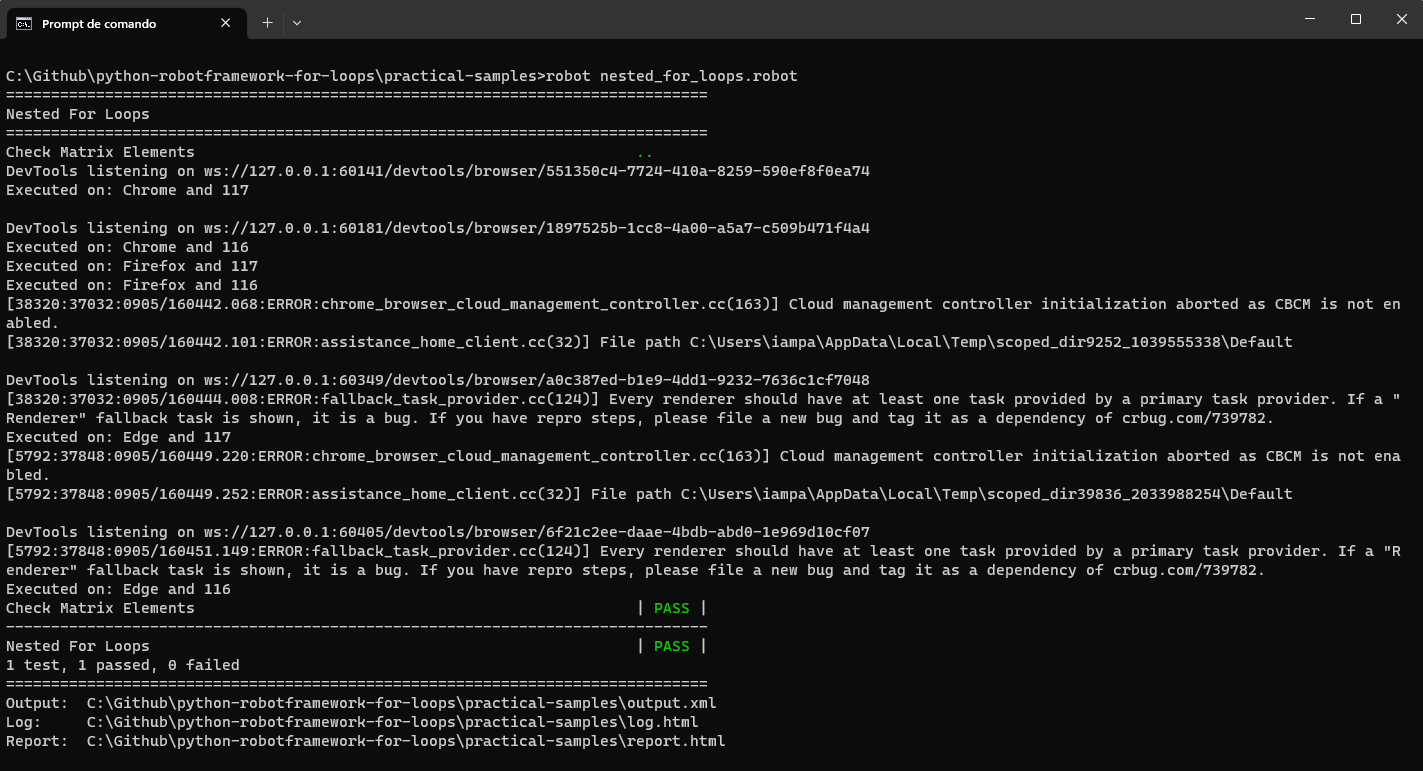The height and width of the screenshot is (771, 1423).
Task: Click PASS status beside Nested For Loops
Action: coord(671,646)
